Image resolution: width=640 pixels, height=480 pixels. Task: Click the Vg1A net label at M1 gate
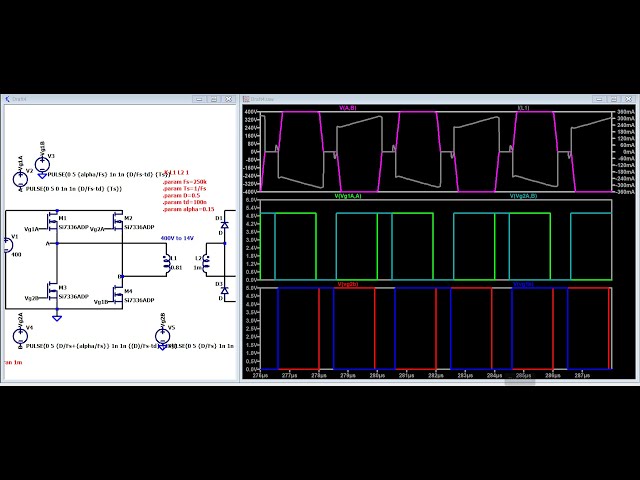pyautogui.click(x=32, y=229)
